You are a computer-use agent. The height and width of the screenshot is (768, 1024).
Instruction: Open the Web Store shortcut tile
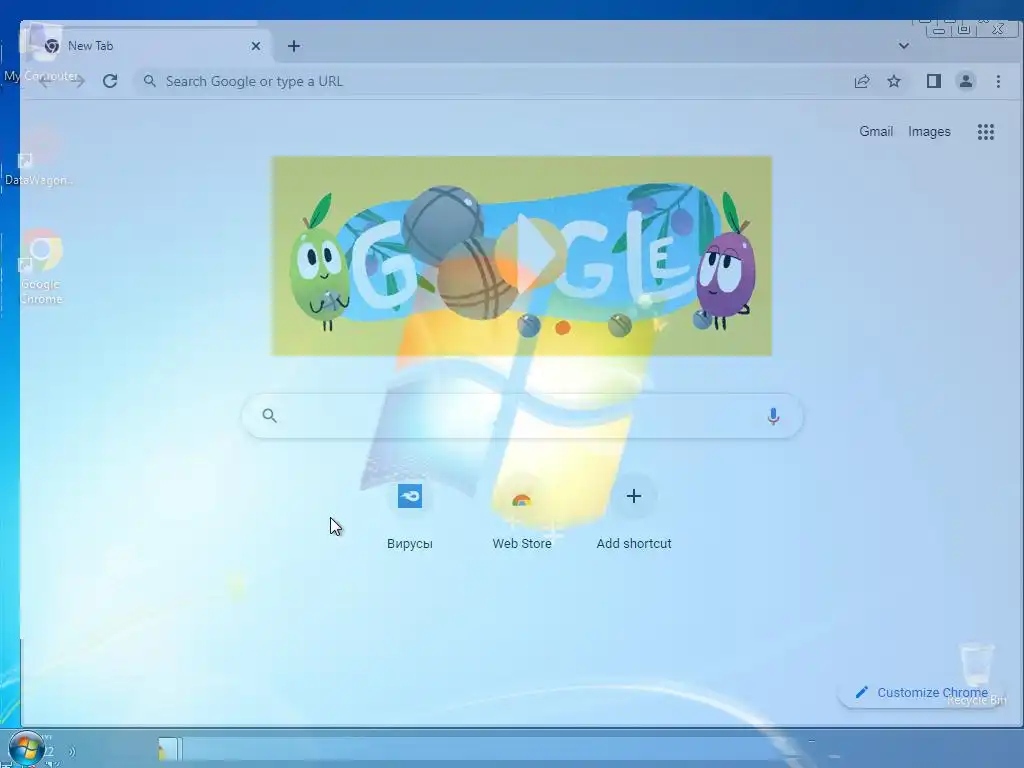point(522,515)
